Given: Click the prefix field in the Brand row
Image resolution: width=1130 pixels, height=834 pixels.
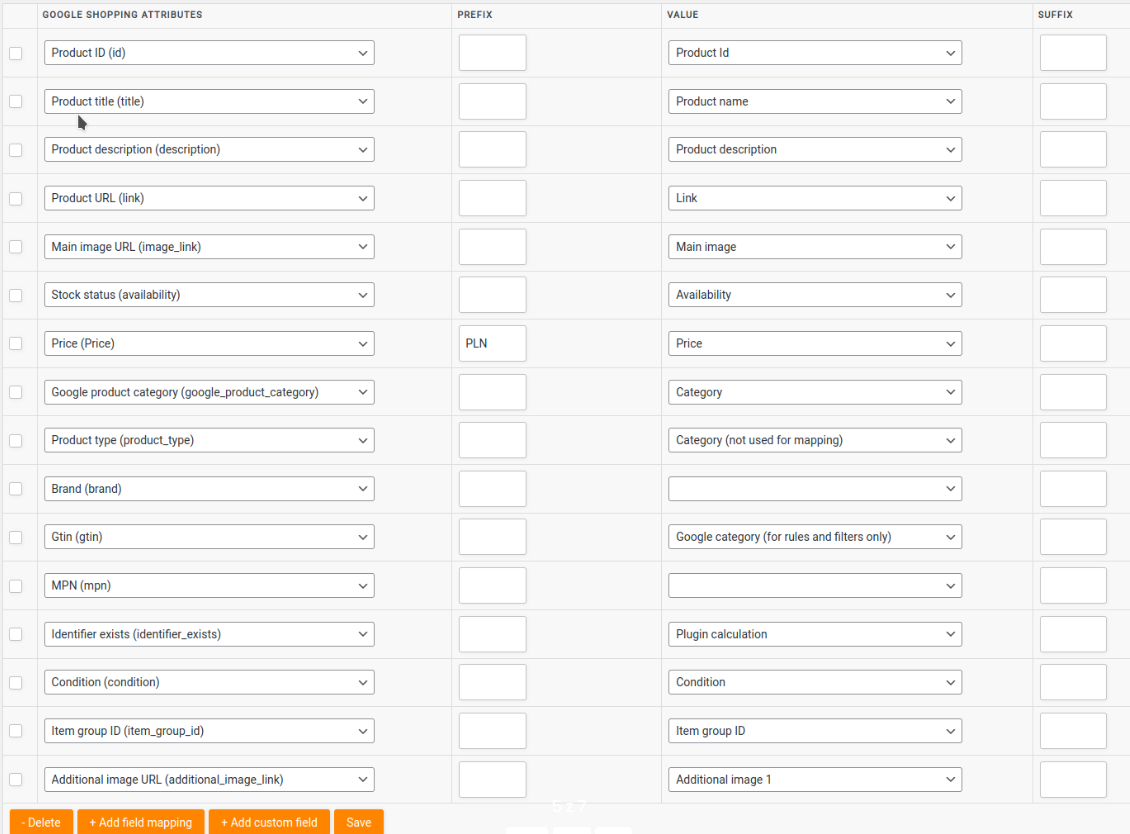Looking at the screenshot, I should pyautogui.click(x=492, y=489).
